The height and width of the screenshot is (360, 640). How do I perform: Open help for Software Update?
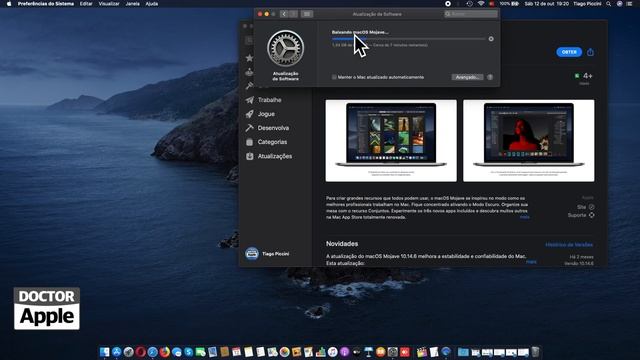490,77
